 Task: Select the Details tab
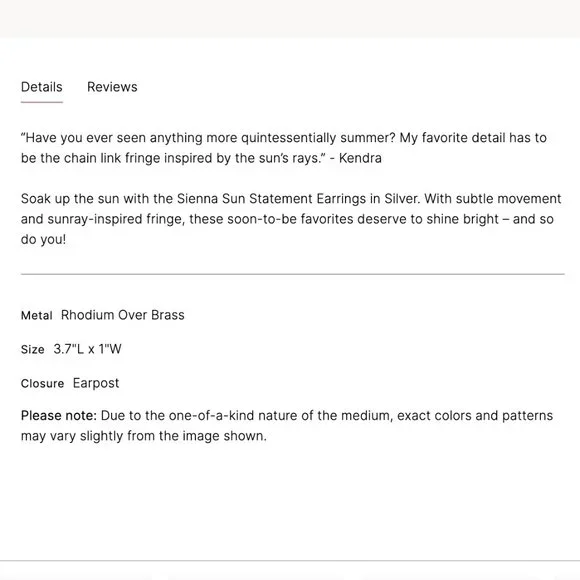(x=42, y=87)
